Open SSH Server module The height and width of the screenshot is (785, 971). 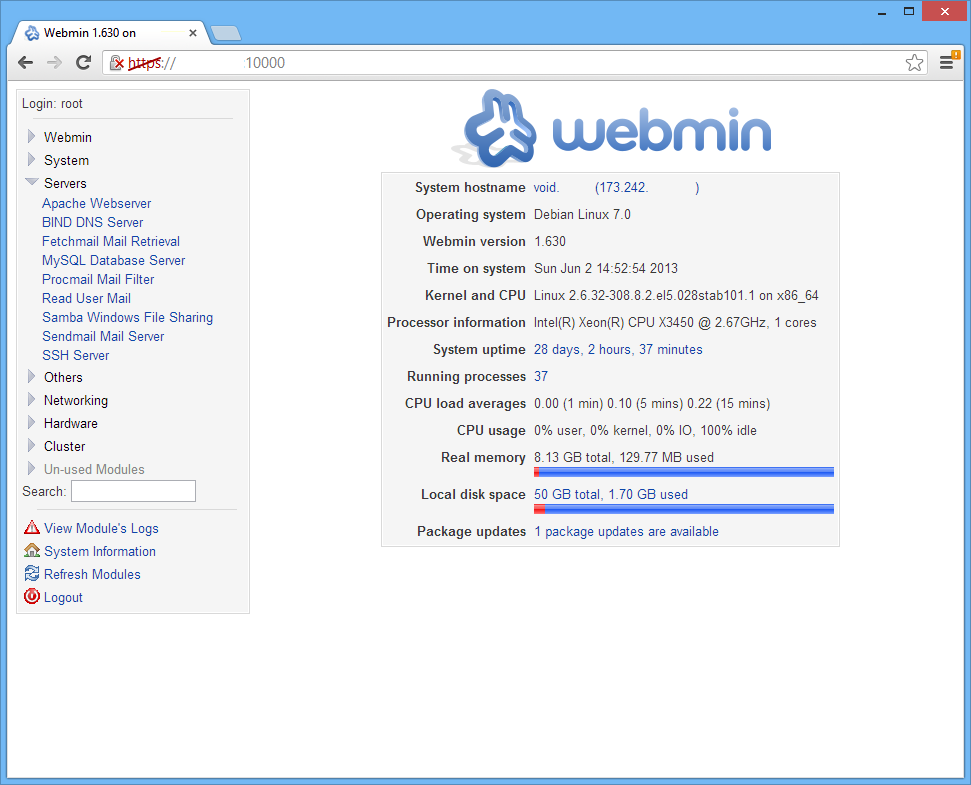coord(76,355)
